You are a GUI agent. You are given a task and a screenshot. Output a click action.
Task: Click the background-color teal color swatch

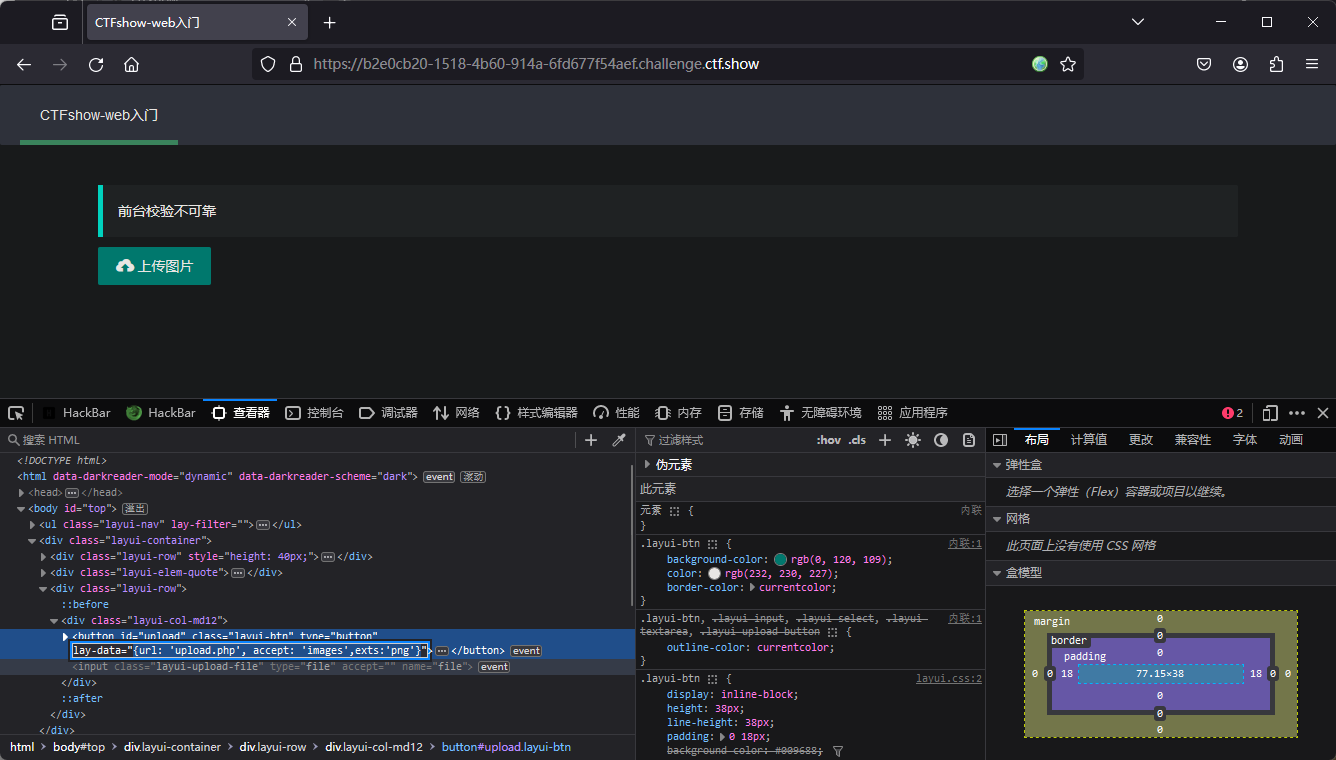pyautogui.click(x=781, y=560)
